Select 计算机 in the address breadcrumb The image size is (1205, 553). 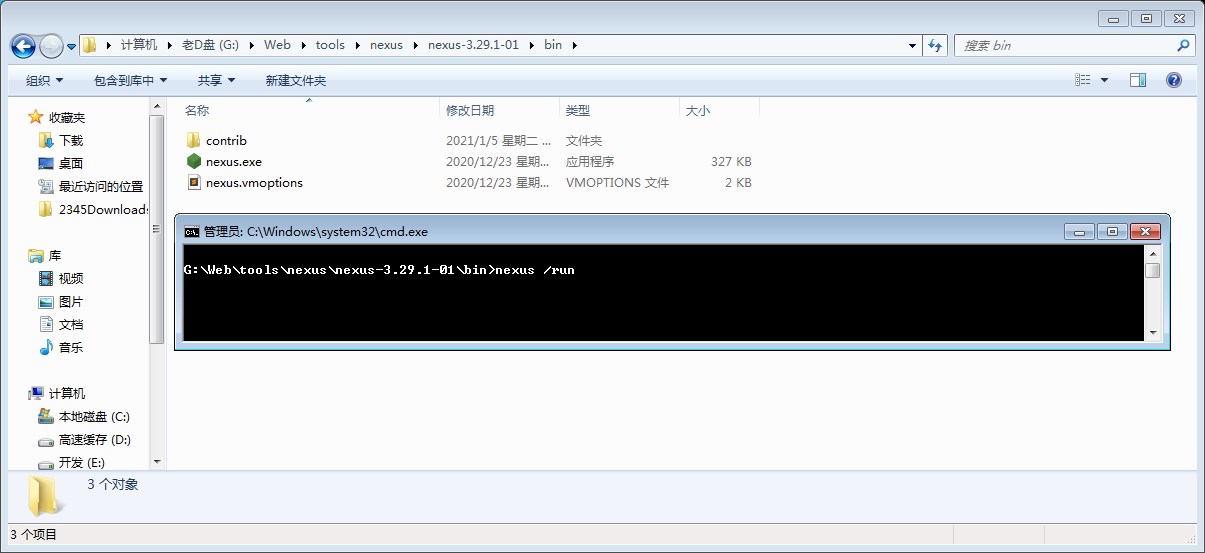139,45
